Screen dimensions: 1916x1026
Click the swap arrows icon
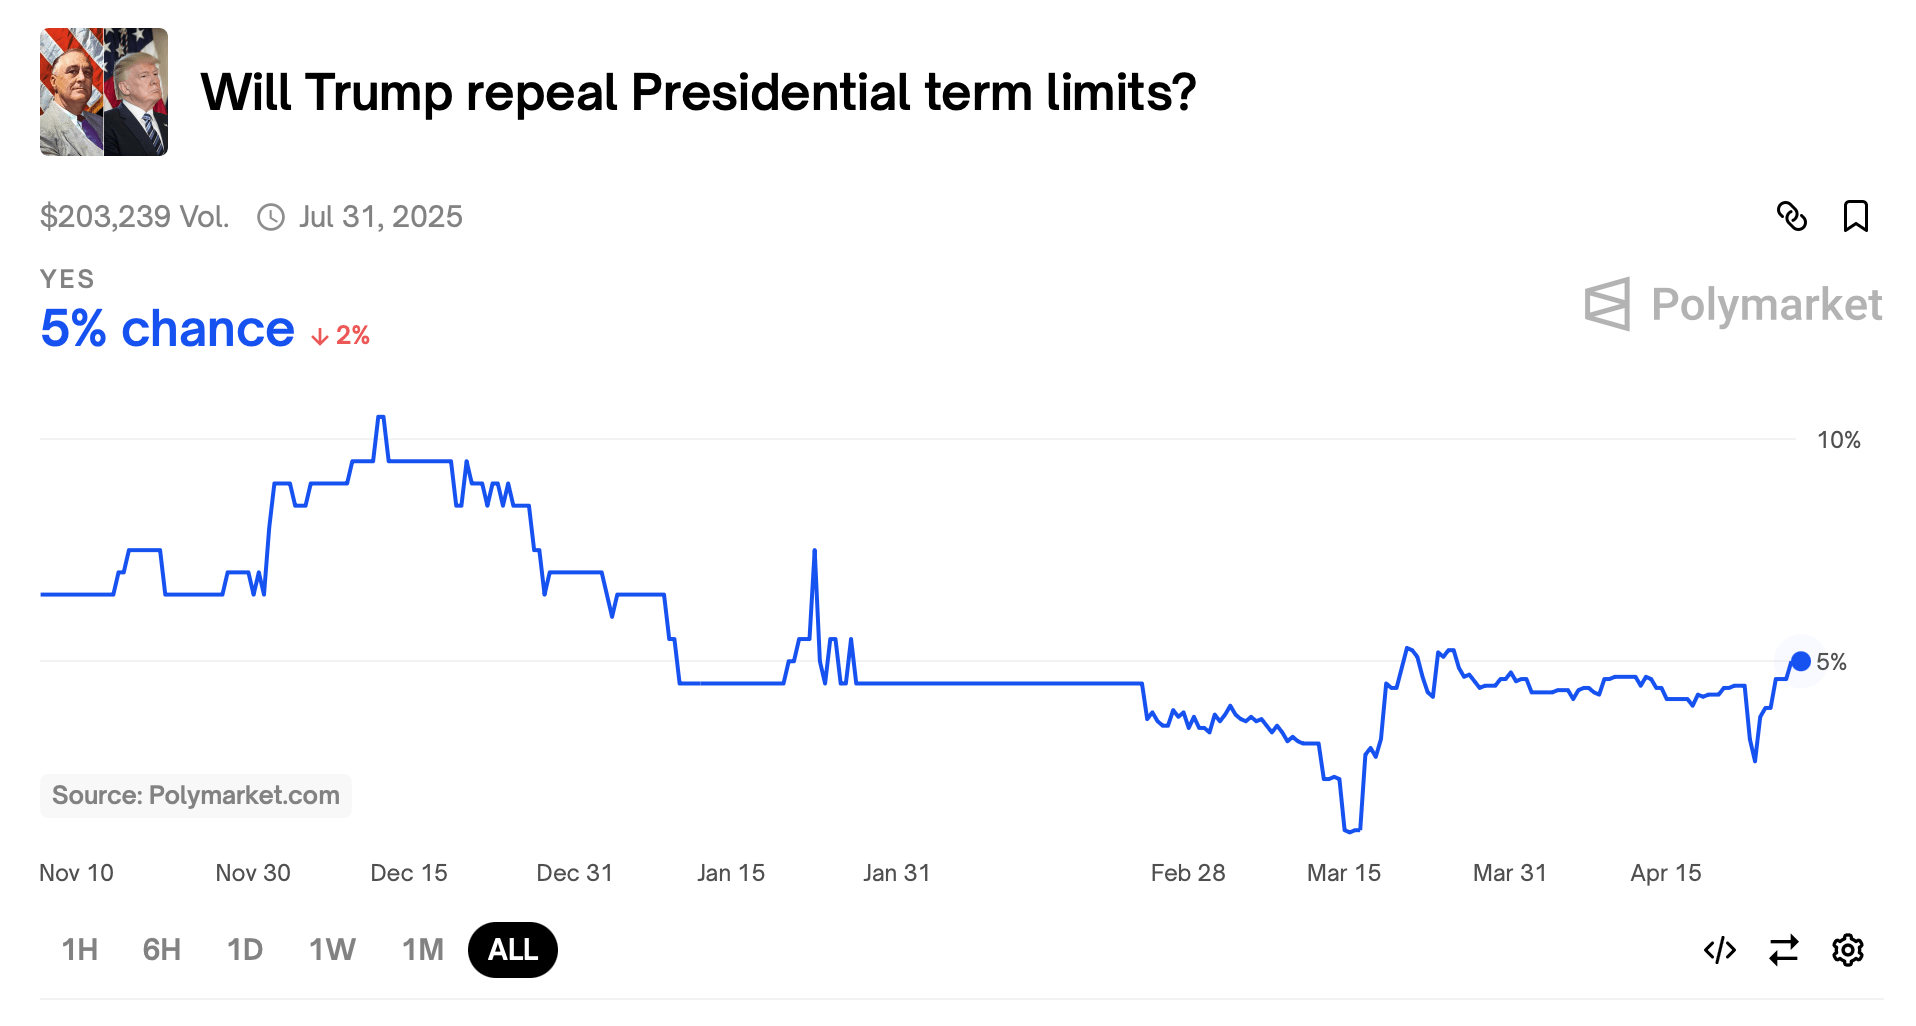(1783, 950)
